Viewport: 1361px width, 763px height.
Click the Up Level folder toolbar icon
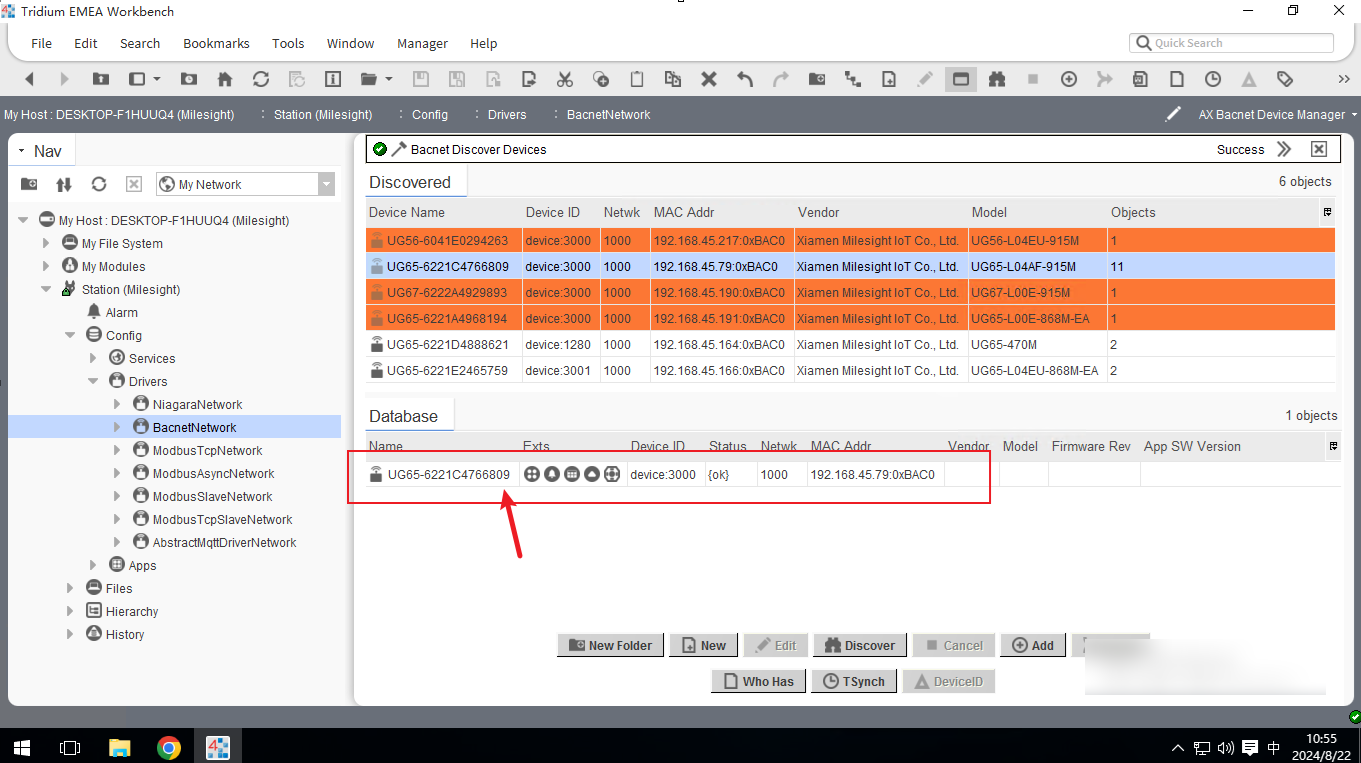click(x=101, y=79)
